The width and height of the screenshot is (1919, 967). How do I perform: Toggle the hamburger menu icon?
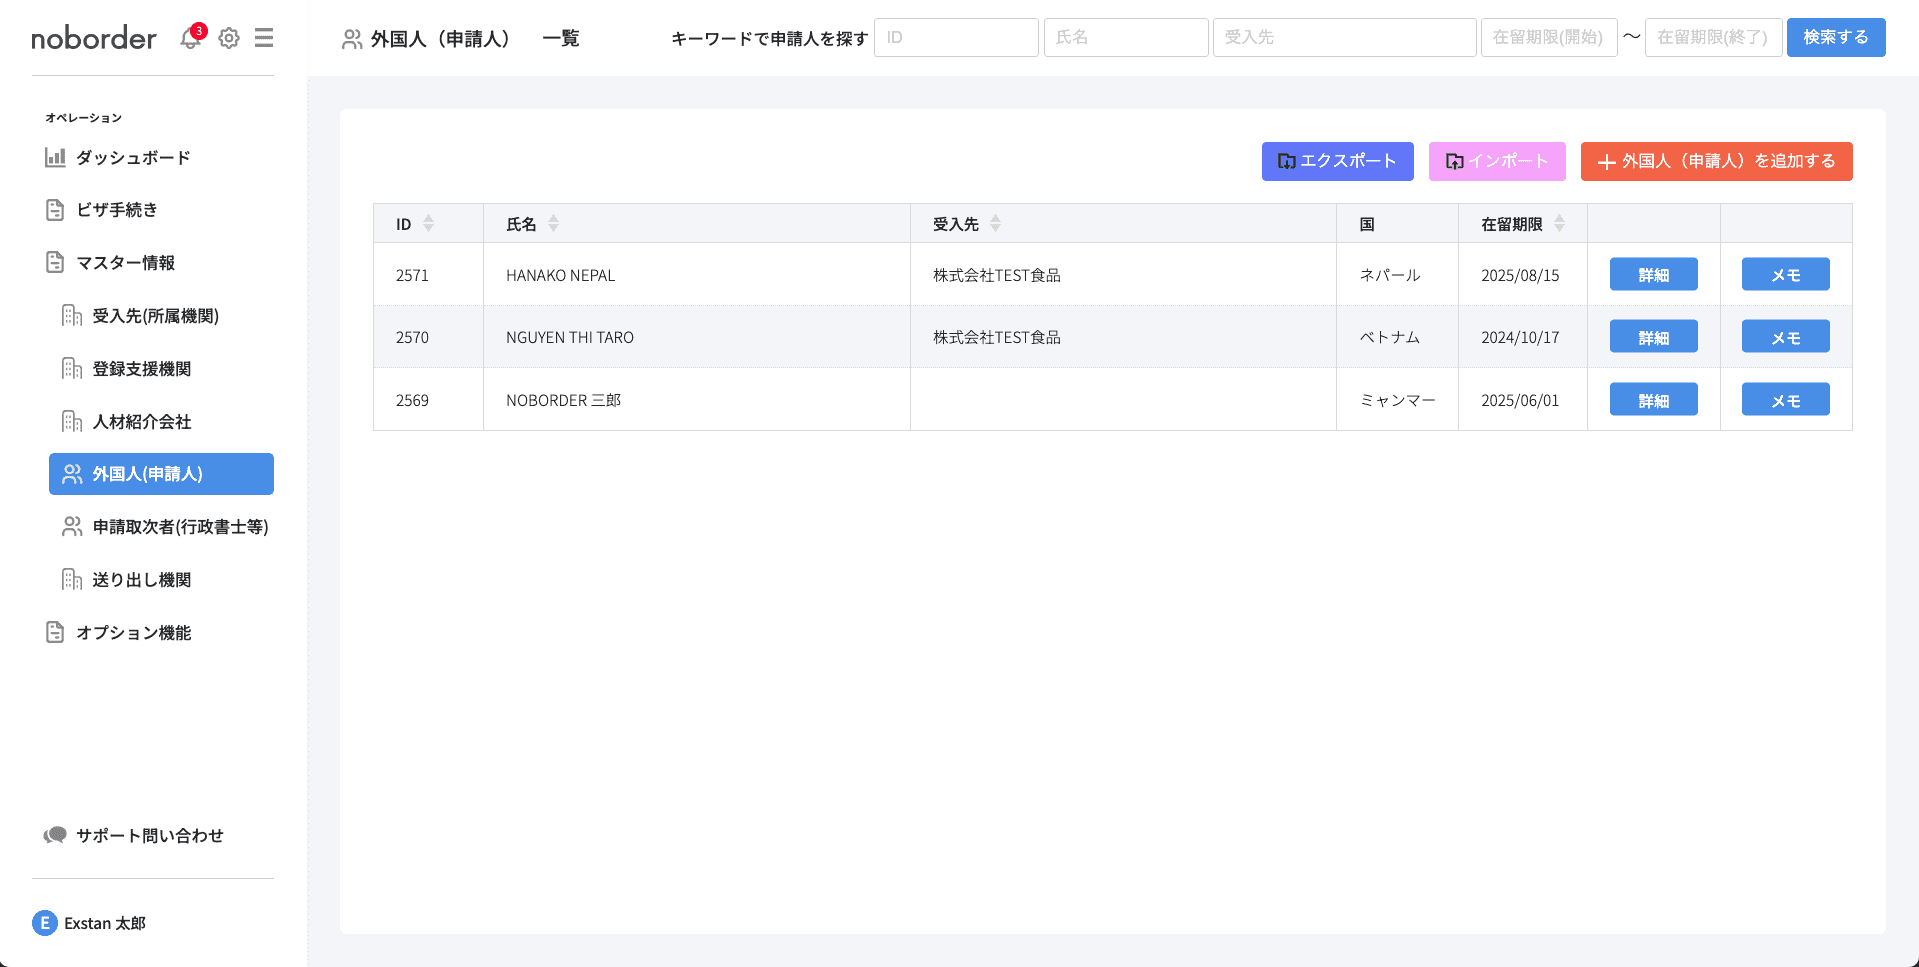pyautogui.click(x=264, y=38)
